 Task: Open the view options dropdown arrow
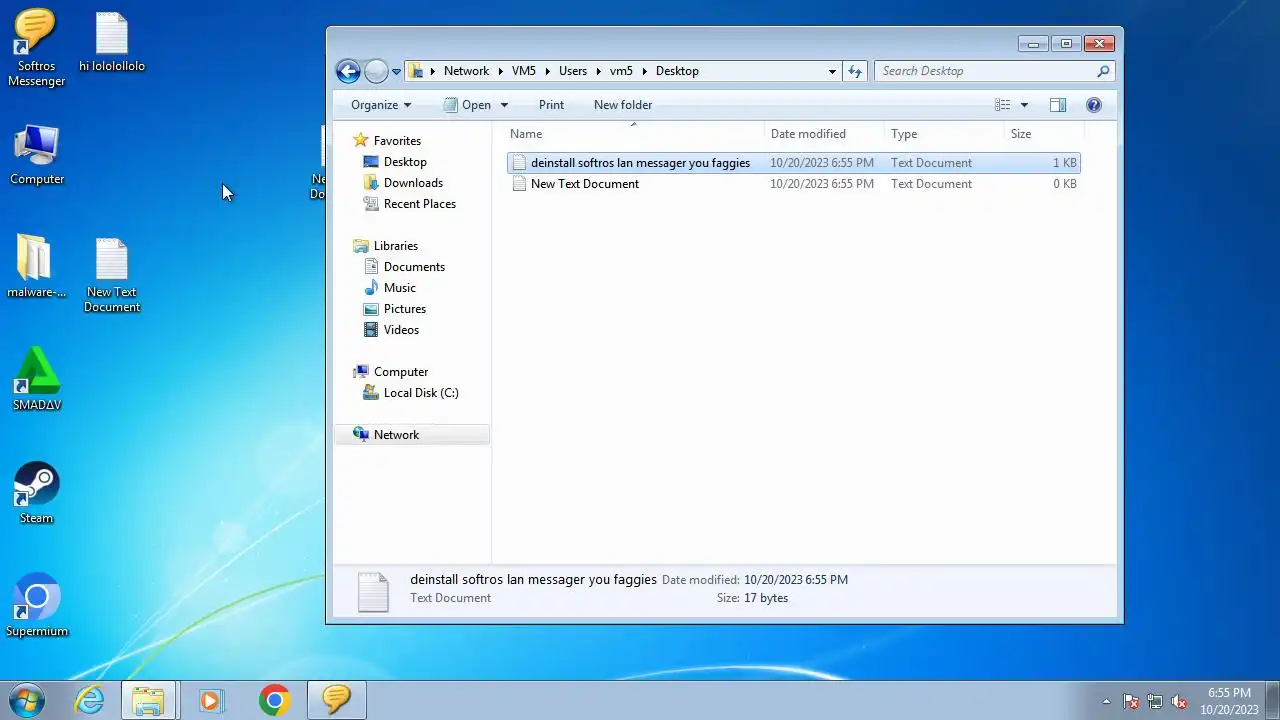1024,105
